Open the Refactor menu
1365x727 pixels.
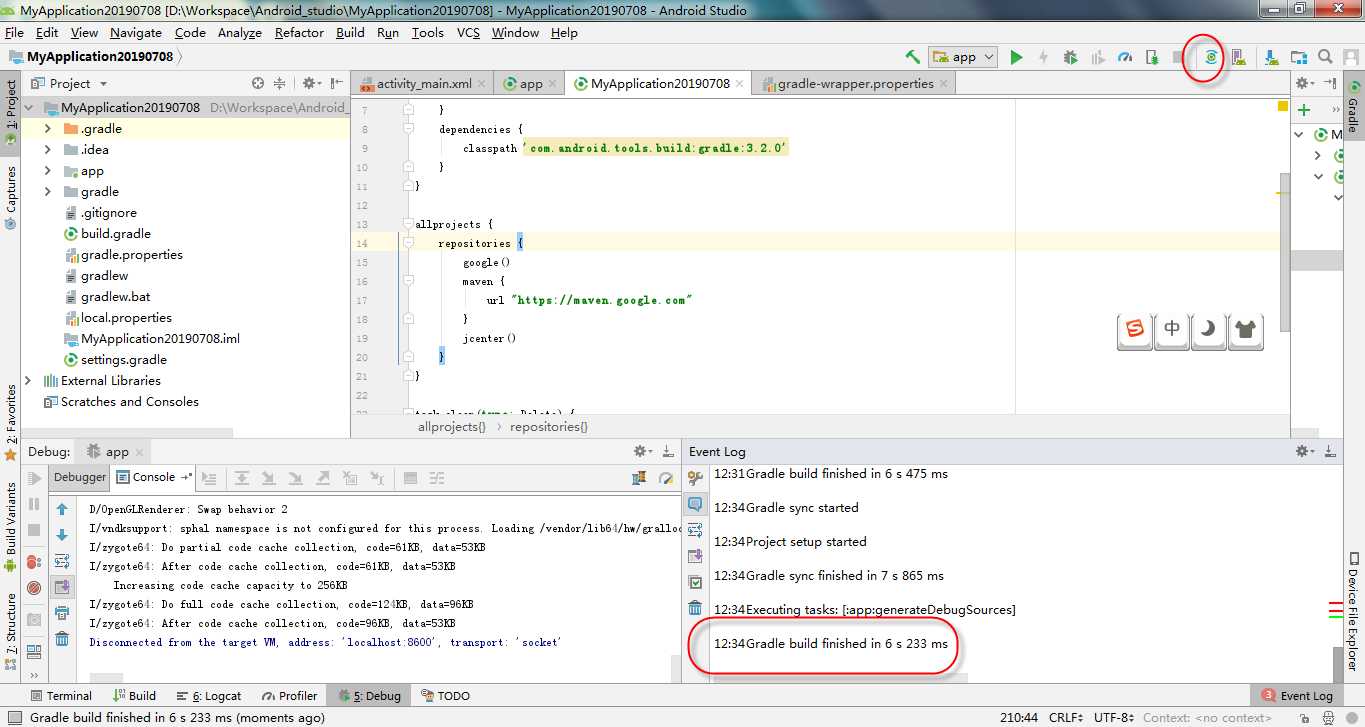point(299,32)
